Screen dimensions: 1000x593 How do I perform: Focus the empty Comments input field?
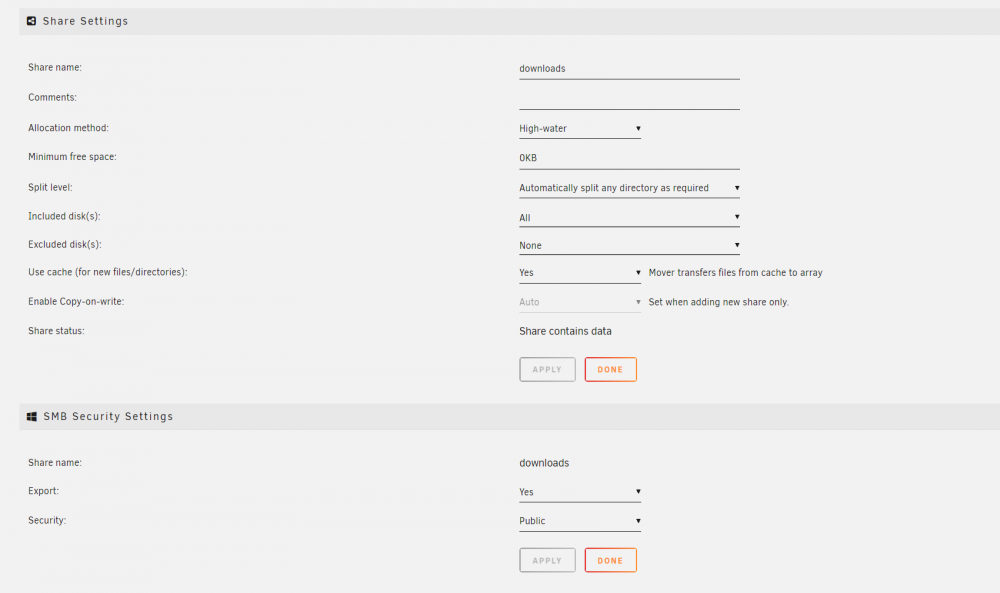pos(629,99)
